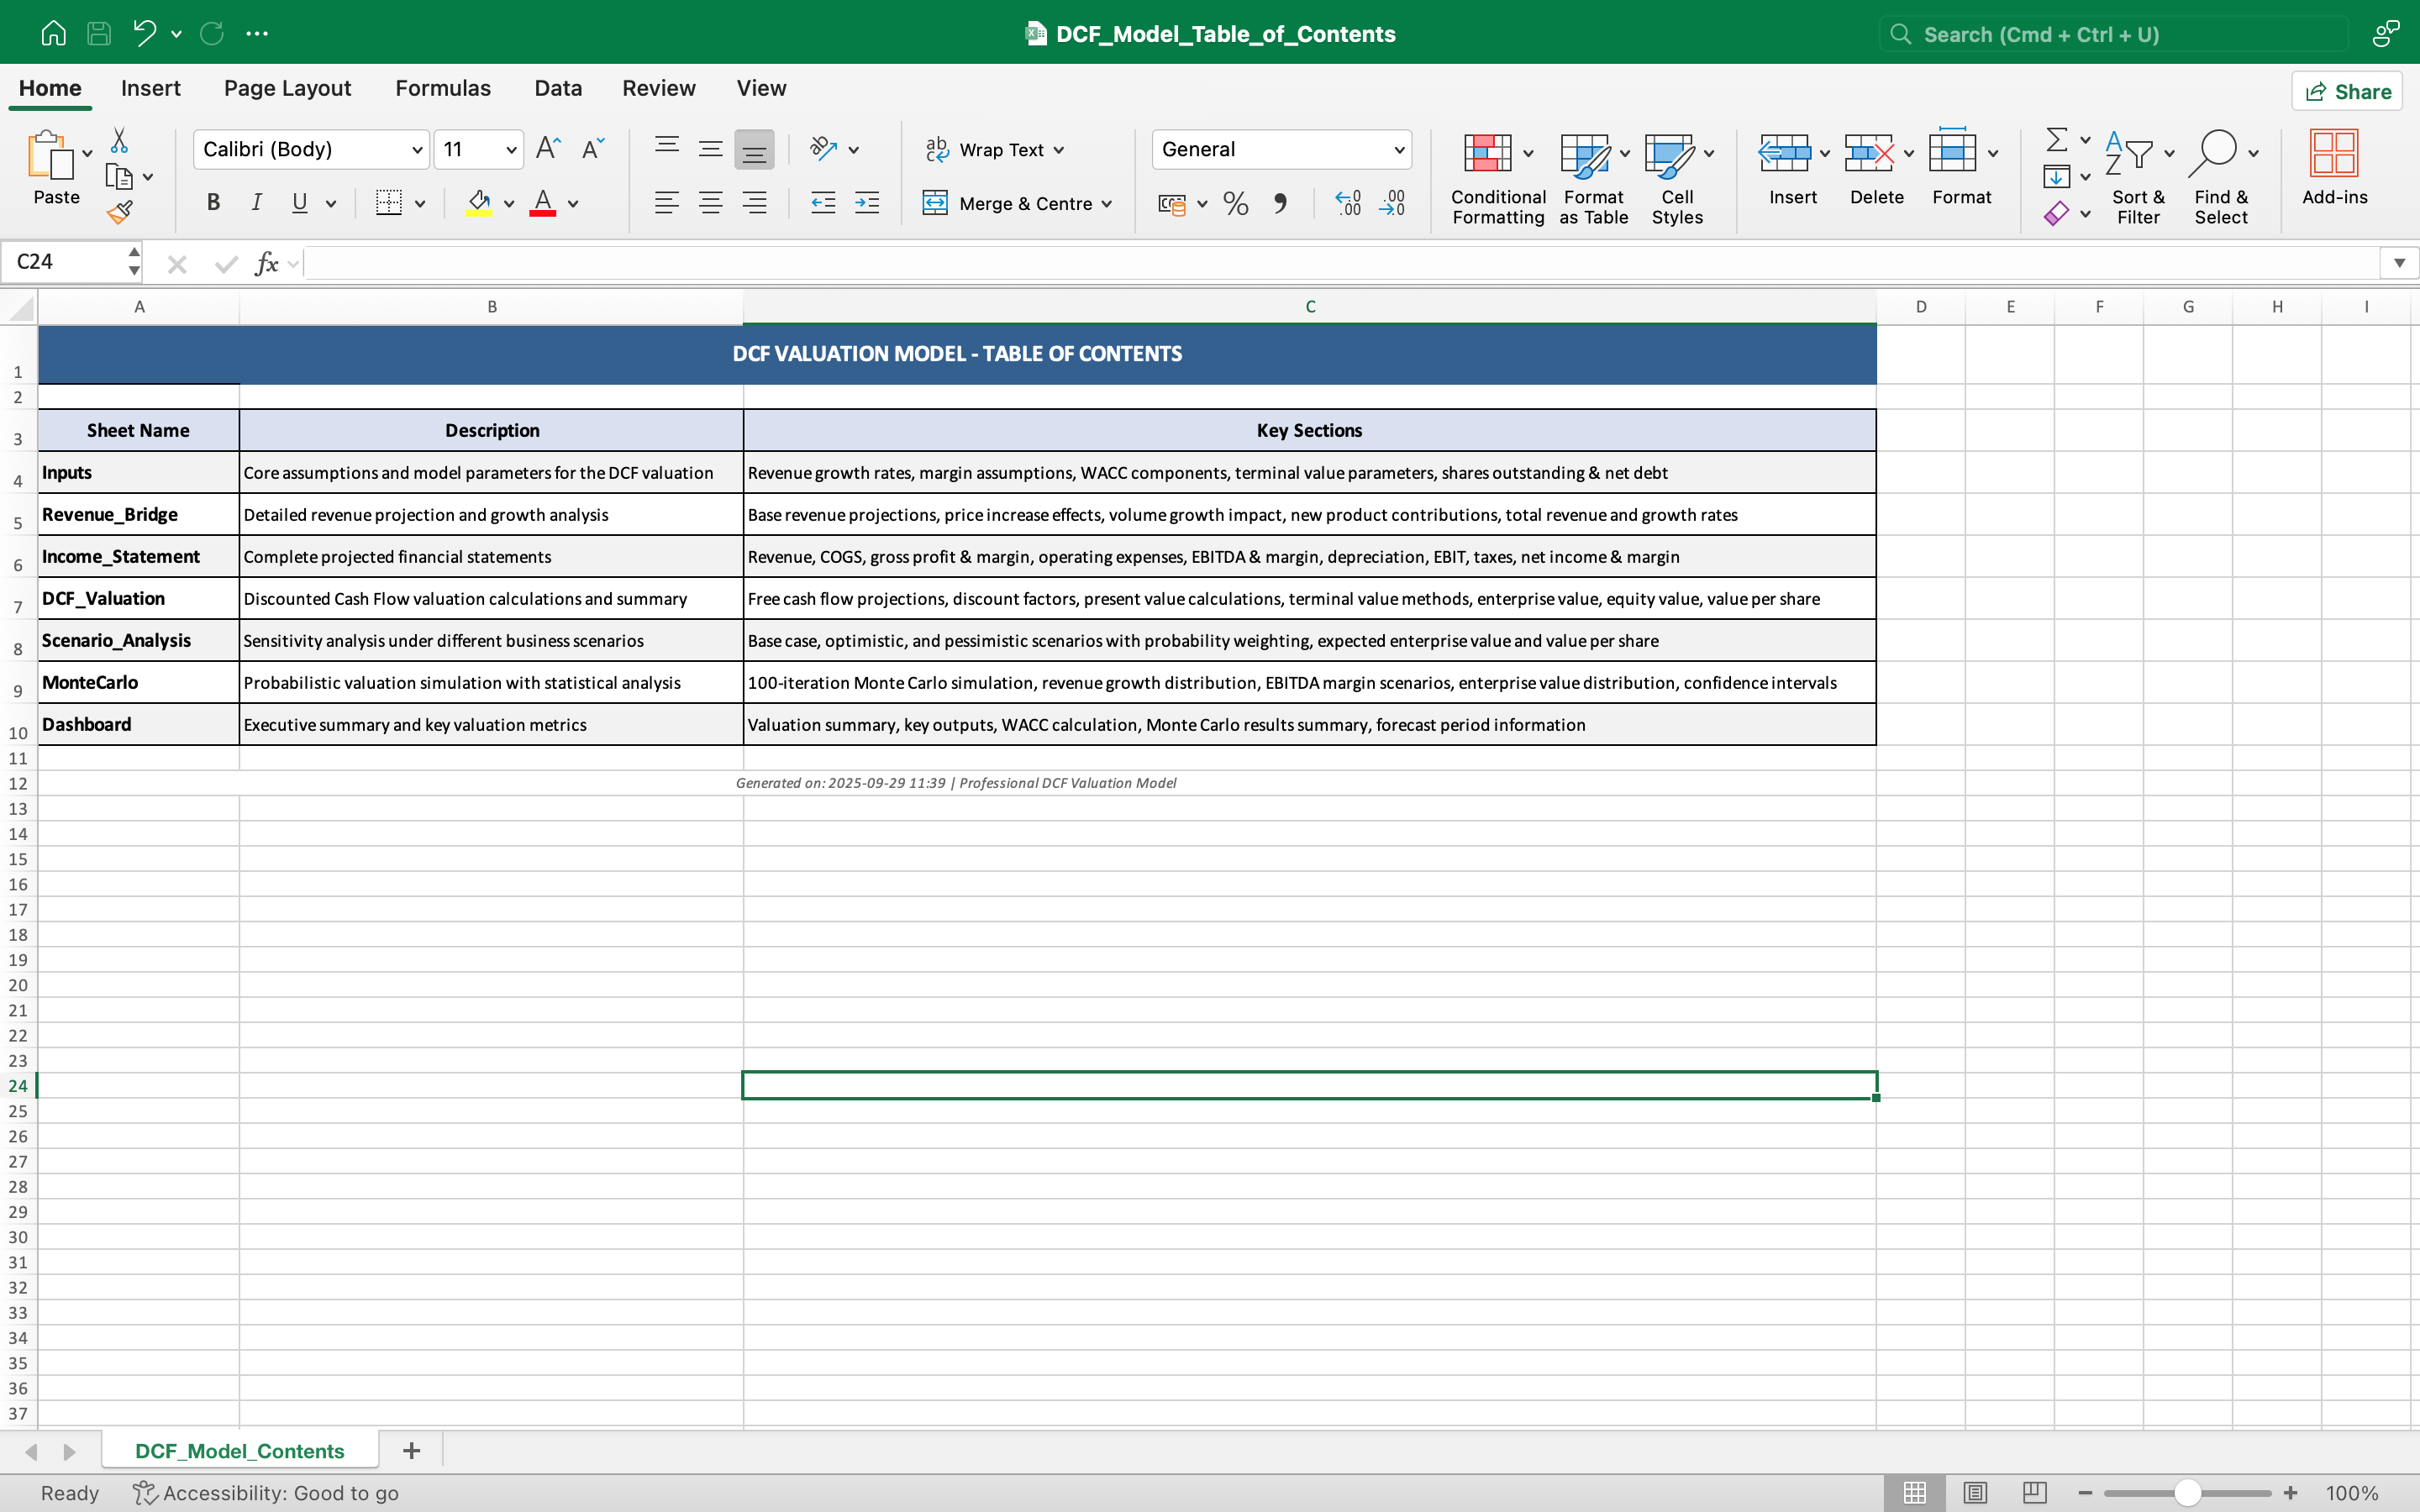Open the Formulas ribbon tab
This screenshot has height=1512, width=2420.
[x=442, y=88]
